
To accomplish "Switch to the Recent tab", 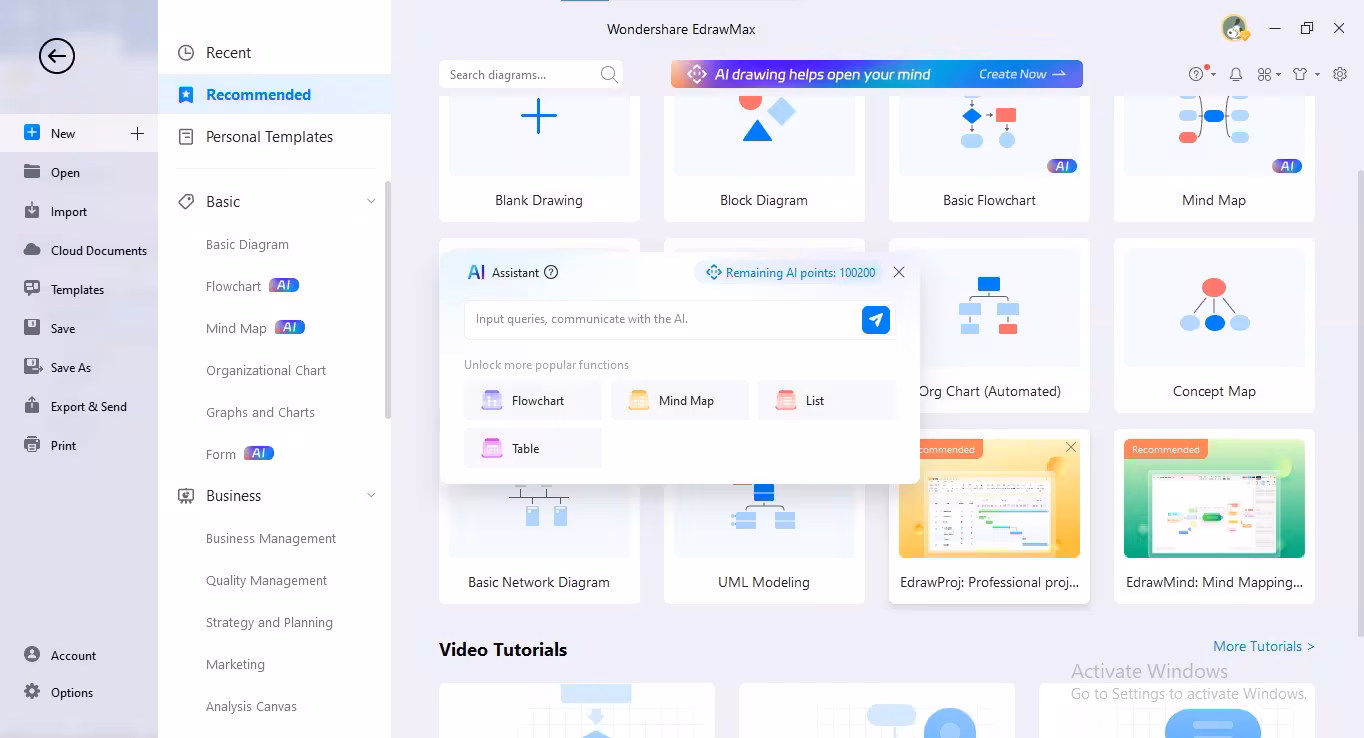I will [x=229, y=52].
